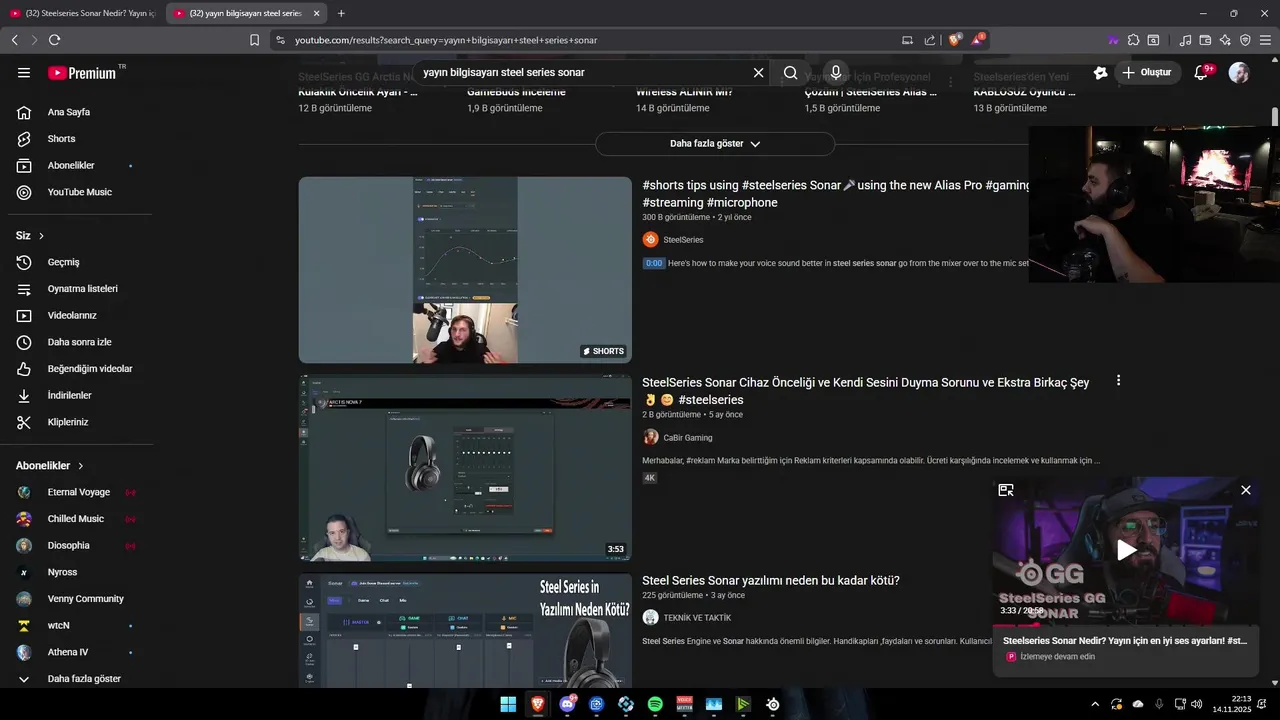This screenshot has width=1280, height=720.
Task: Close the miniplayer
Action: click(1246, 490)
